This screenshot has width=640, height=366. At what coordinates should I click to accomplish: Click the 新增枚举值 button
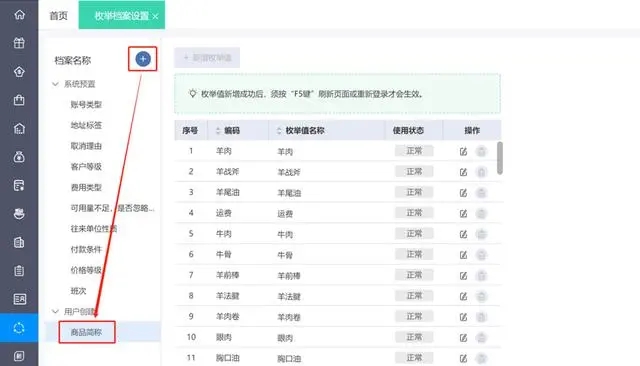(x=207, y=58)
